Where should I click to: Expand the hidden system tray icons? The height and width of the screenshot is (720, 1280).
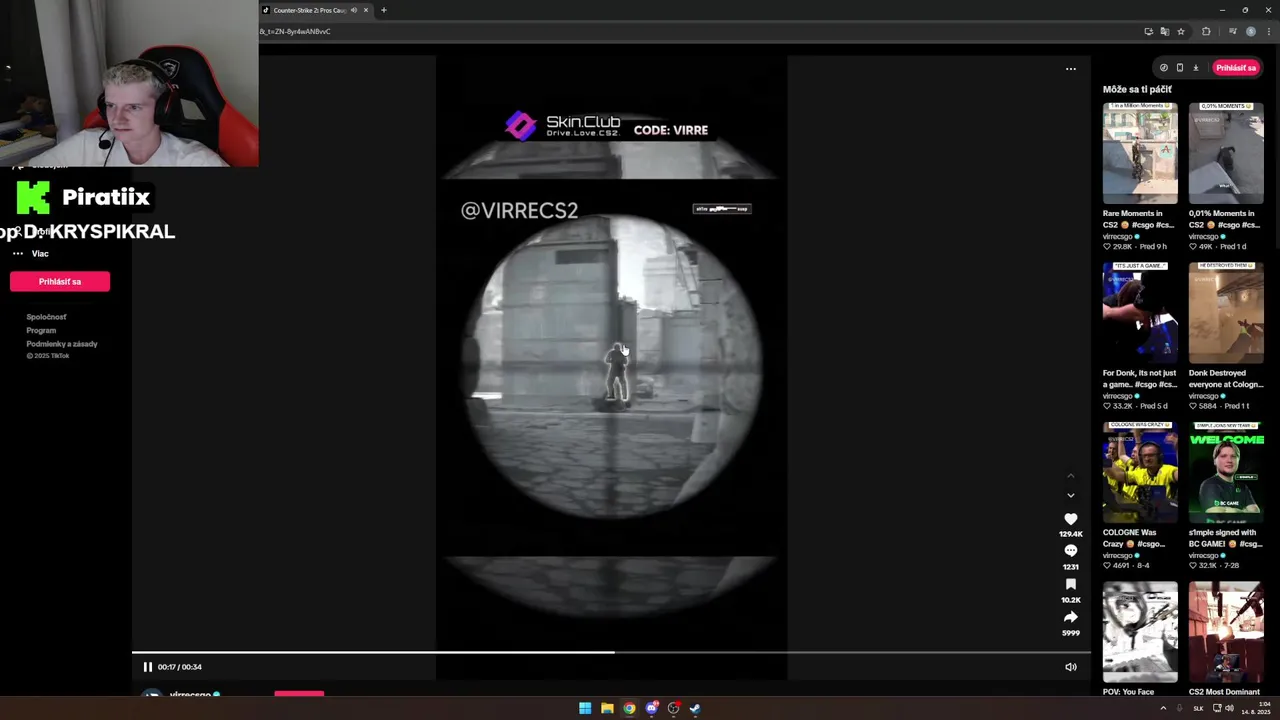pyautogui.click(x=1163, y=708)
